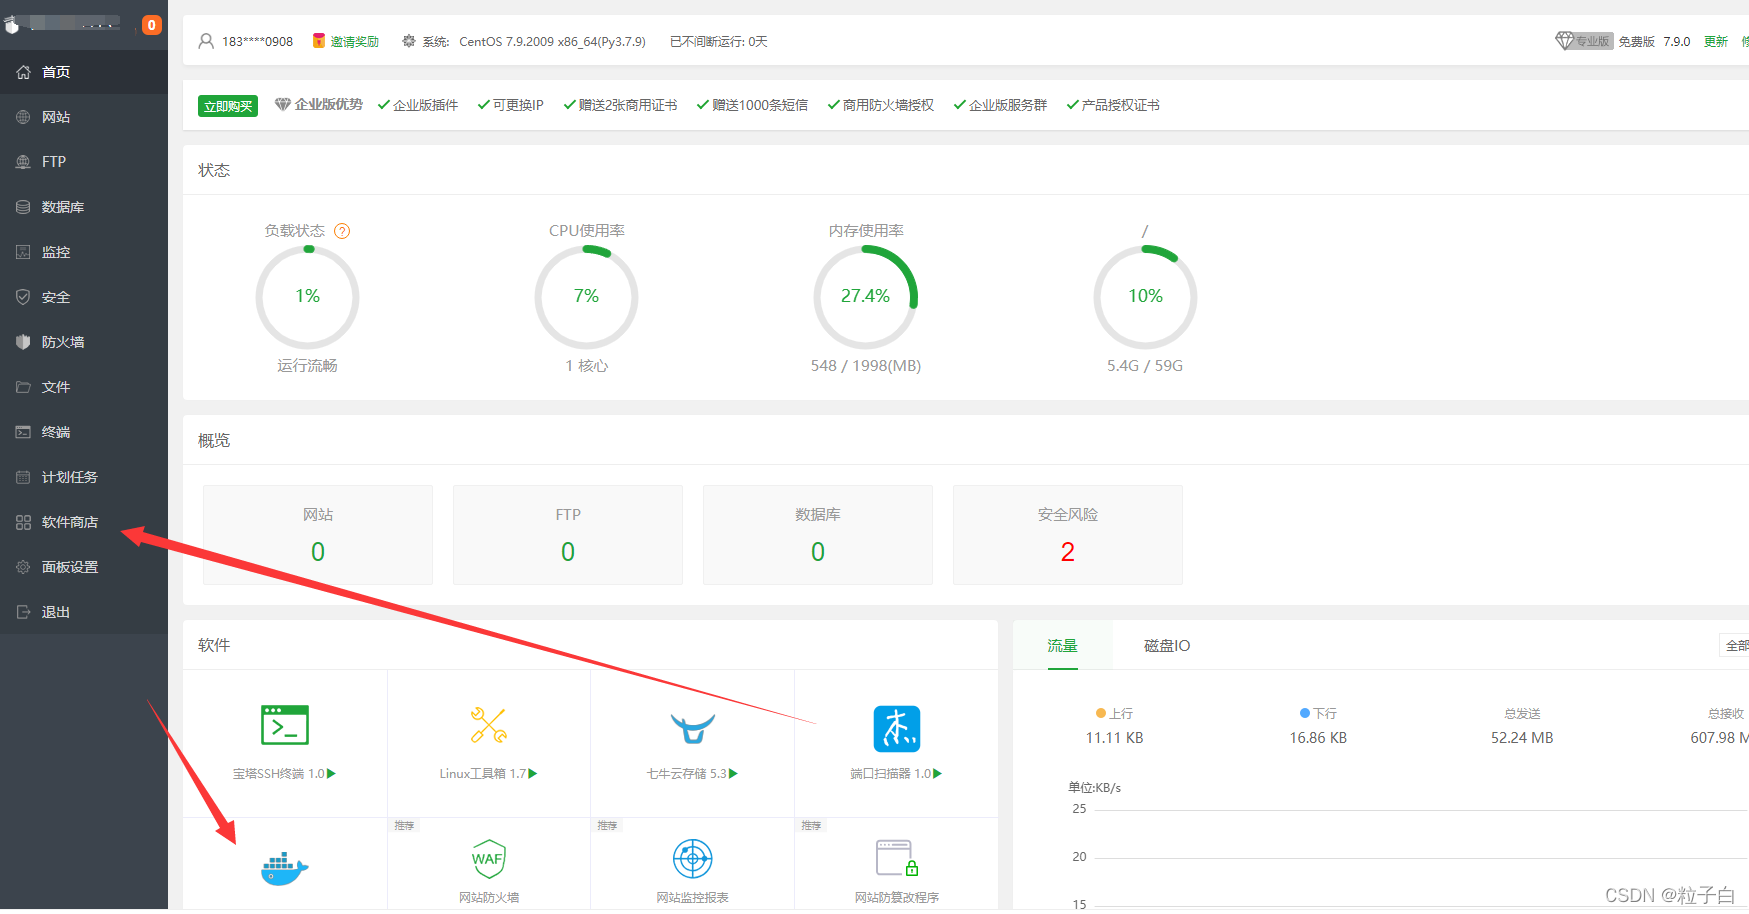Open the 全部 network dropdown
Viewport: 1749px width, 914px height.
pyautogui.click(x=1734, y=646)
